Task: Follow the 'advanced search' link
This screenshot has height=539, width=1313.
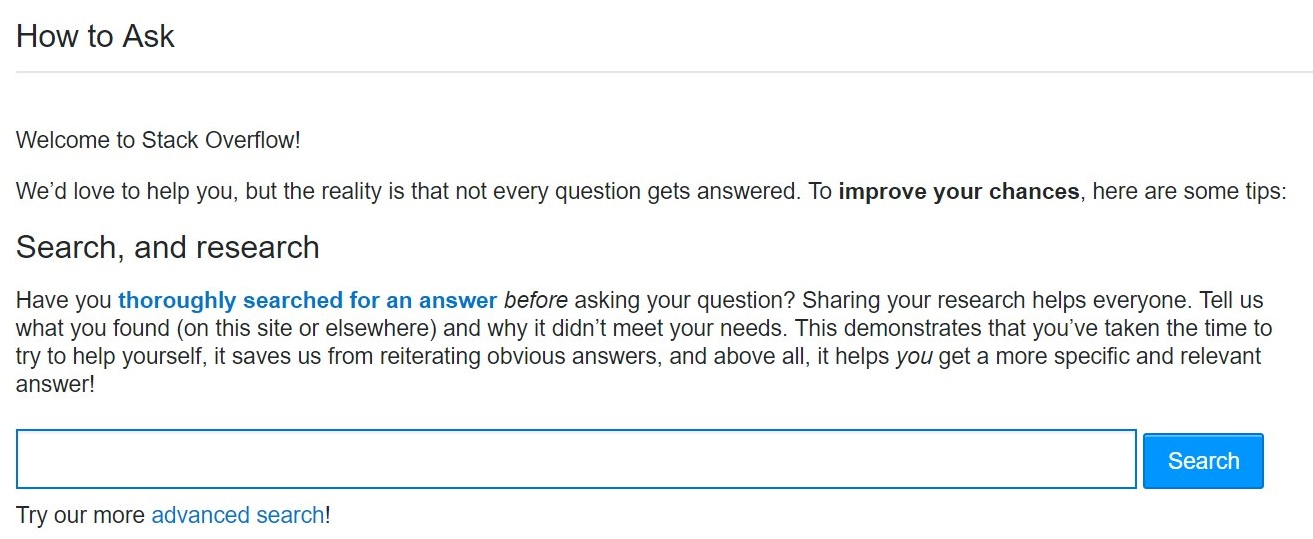Action: coord(238,515)
